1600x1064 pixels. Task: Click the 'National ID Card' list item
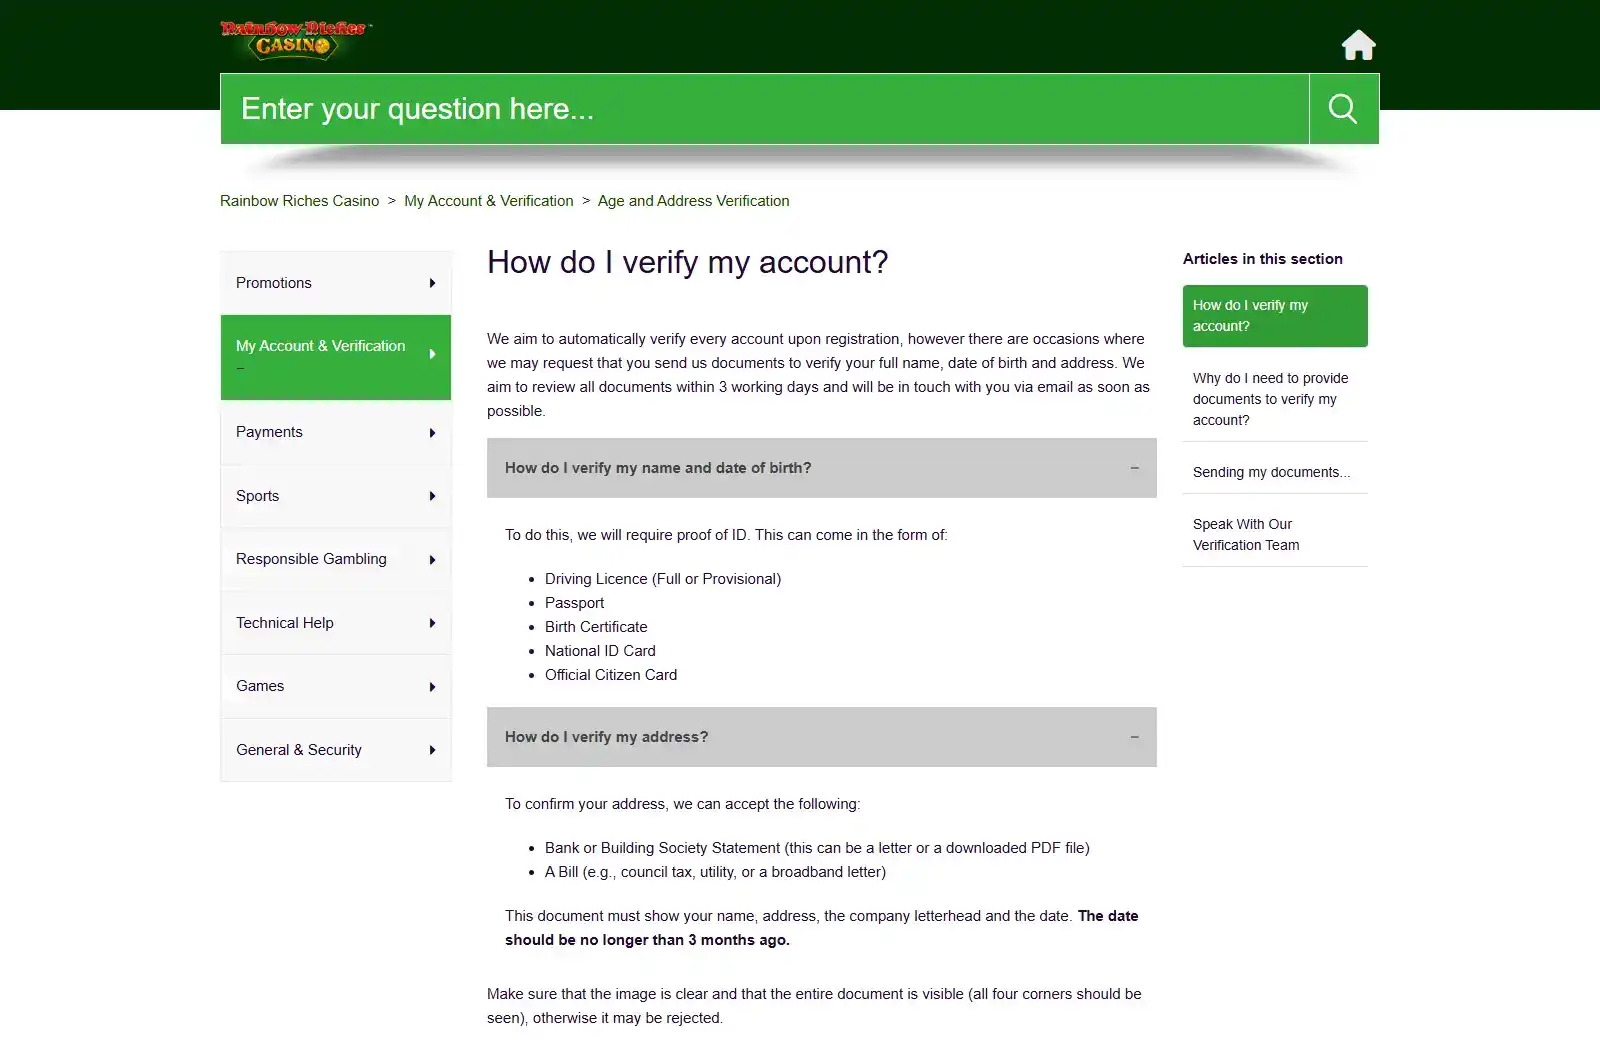[600, 651]
